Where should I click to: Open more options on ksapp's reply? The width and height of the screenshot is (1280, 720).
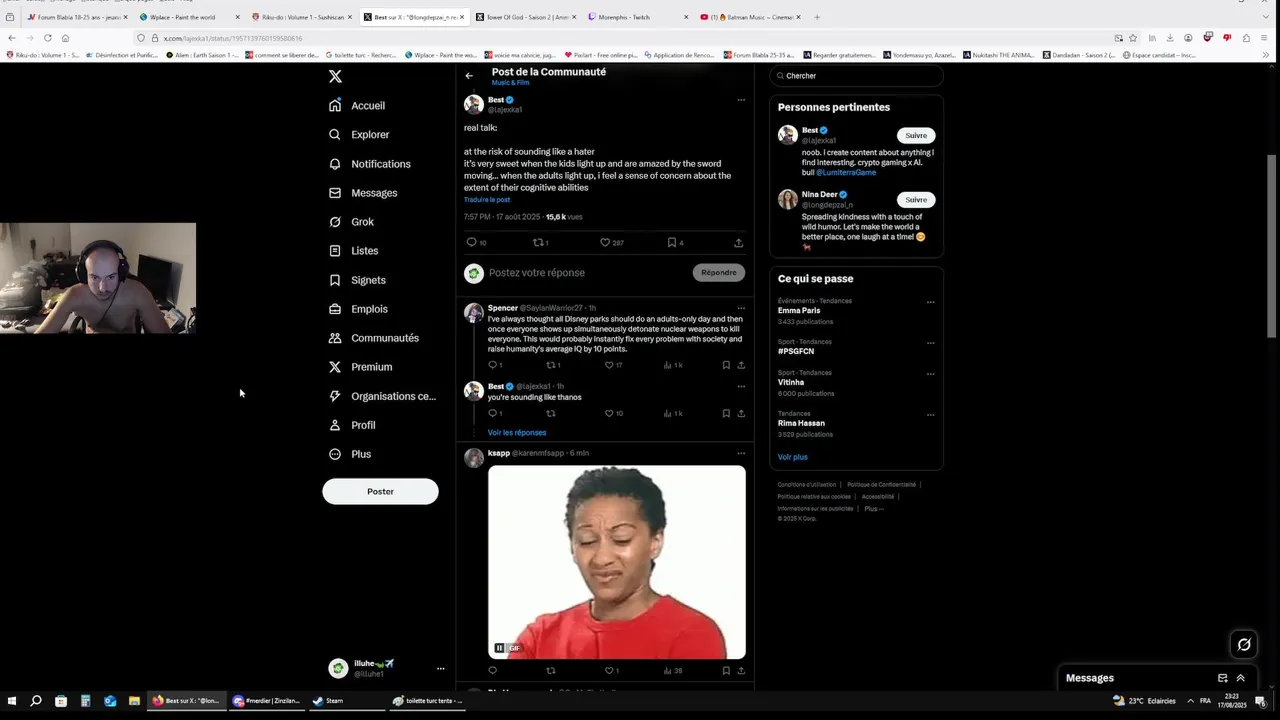point(741,453)
